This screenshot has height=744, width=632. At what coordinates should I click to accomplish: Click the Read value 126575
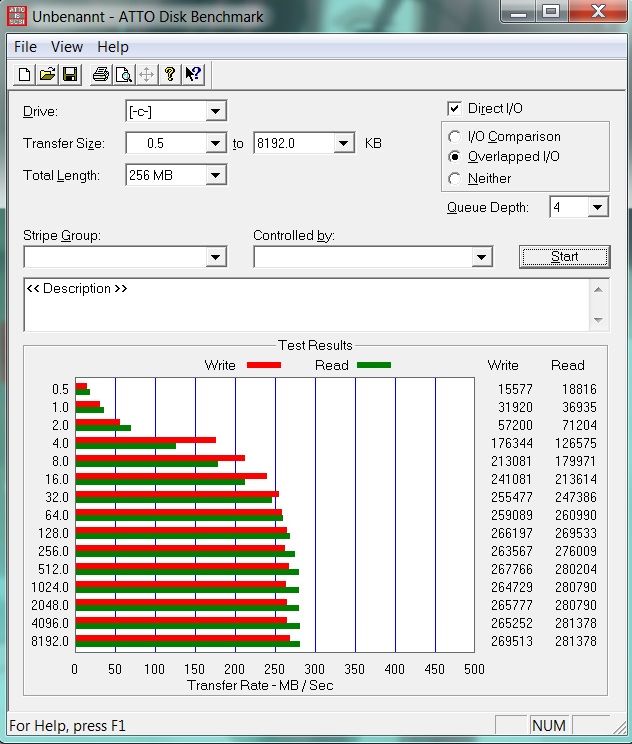click(576, 443)
